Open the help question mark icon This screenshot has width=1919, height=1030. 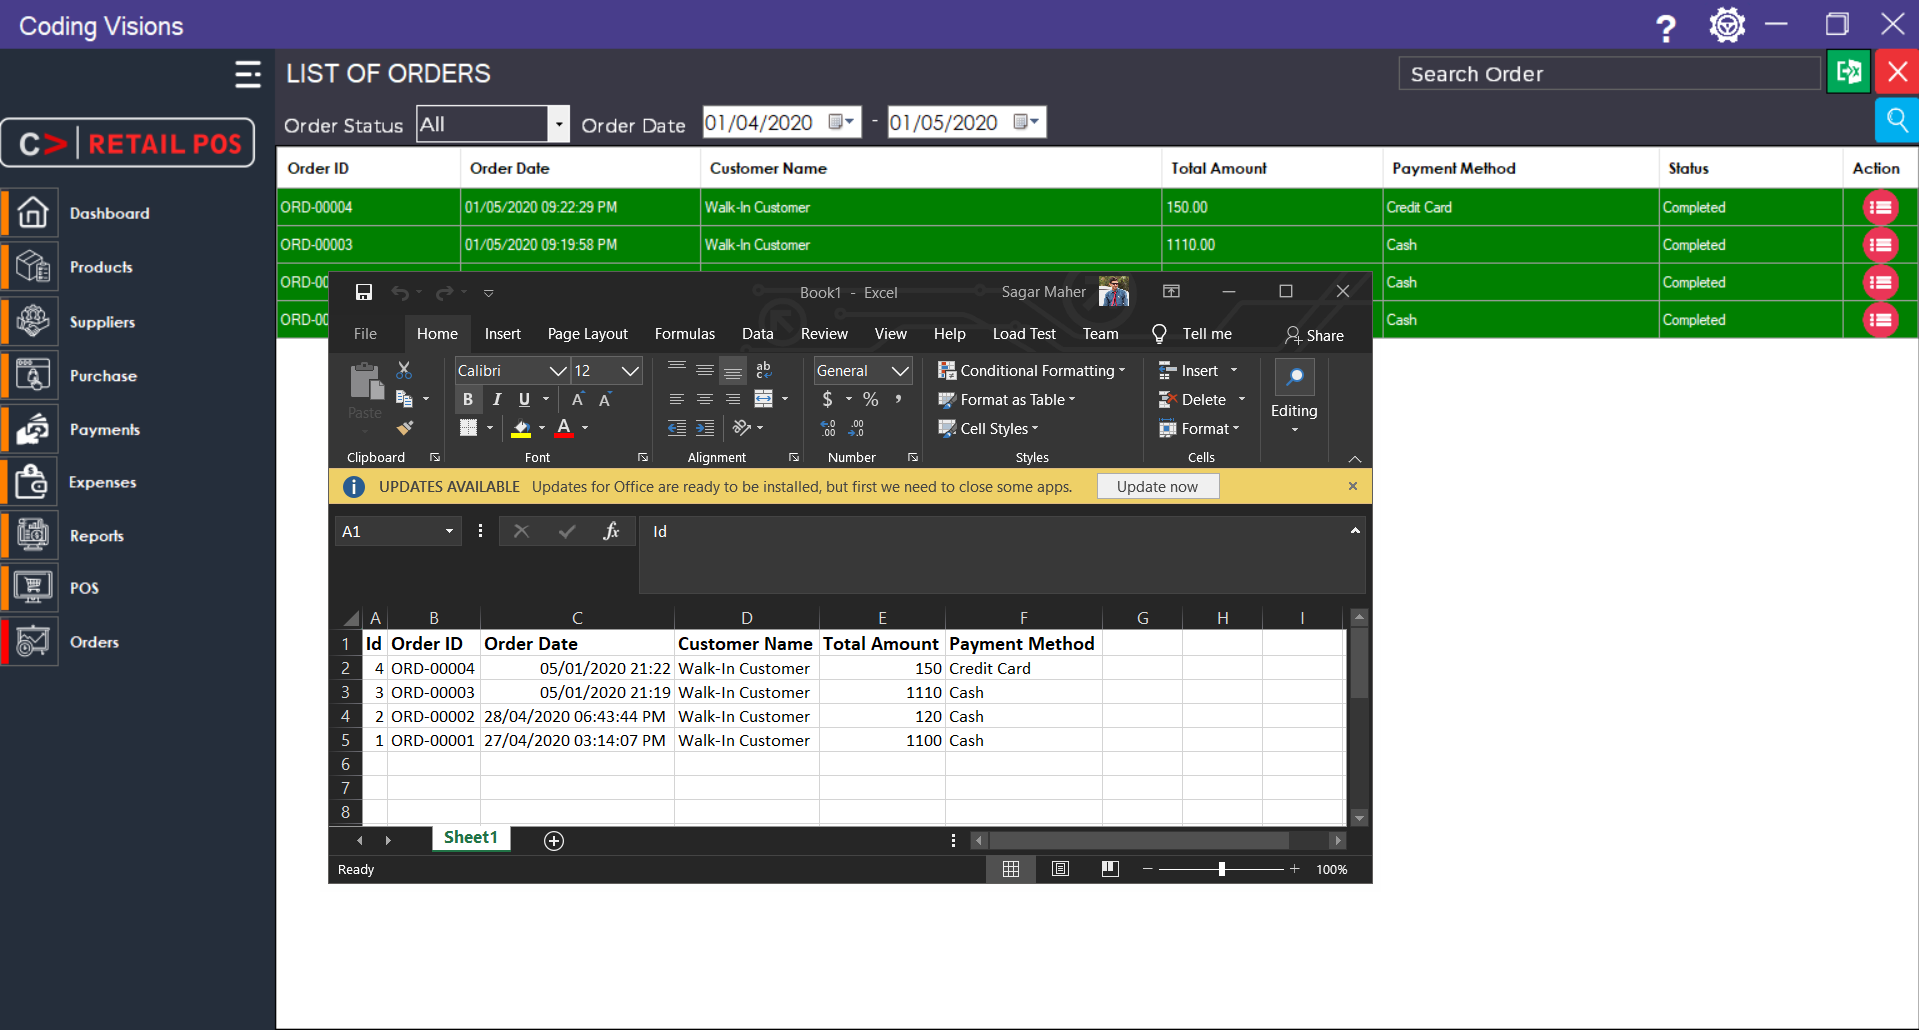pyautogui.click(x=1665, y=27)
